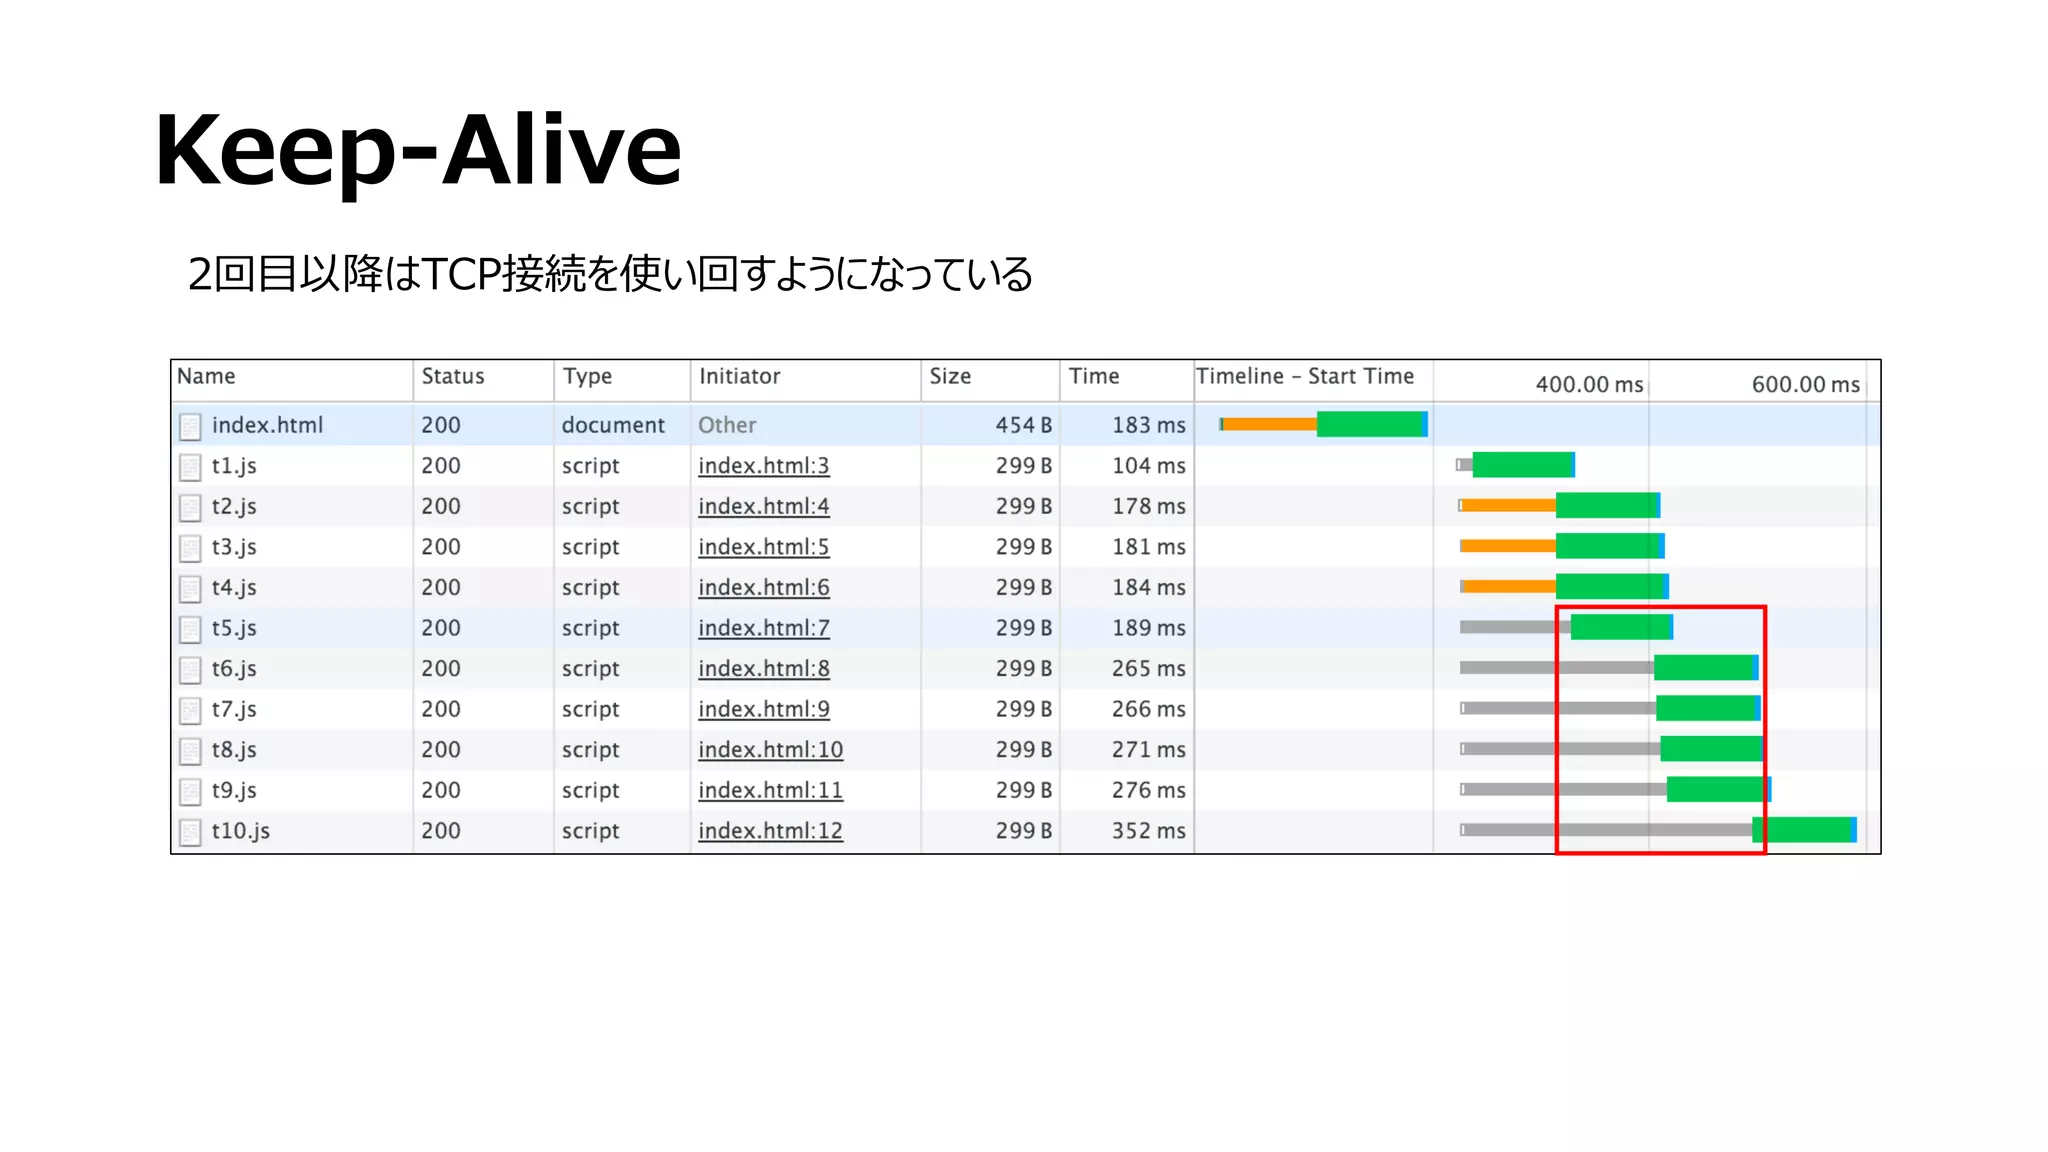Image resolution: width=2048 pixels, height=1152 pixels.
Task: Click the 183 ms time cell
Action: pos(1149,425)
